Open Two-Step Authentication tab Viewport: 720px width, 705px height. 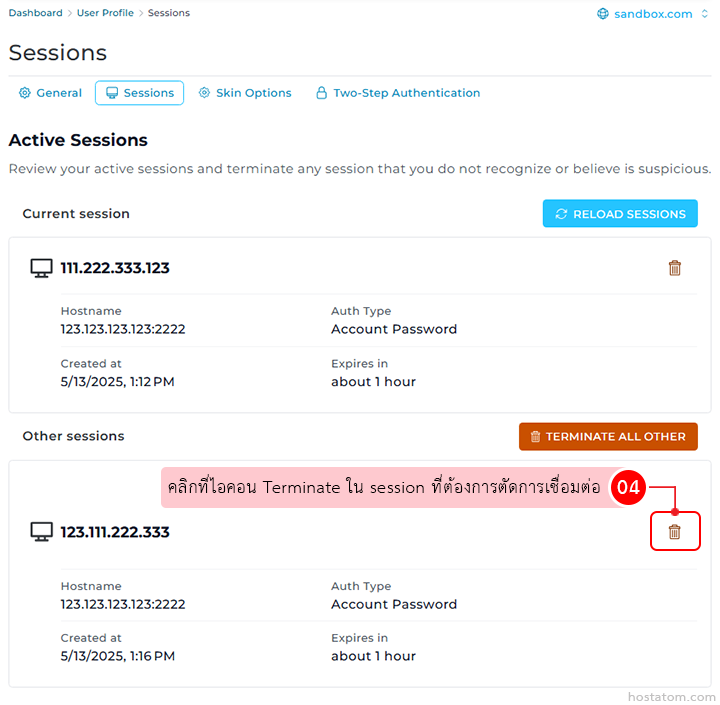click(x=397, y=93)
